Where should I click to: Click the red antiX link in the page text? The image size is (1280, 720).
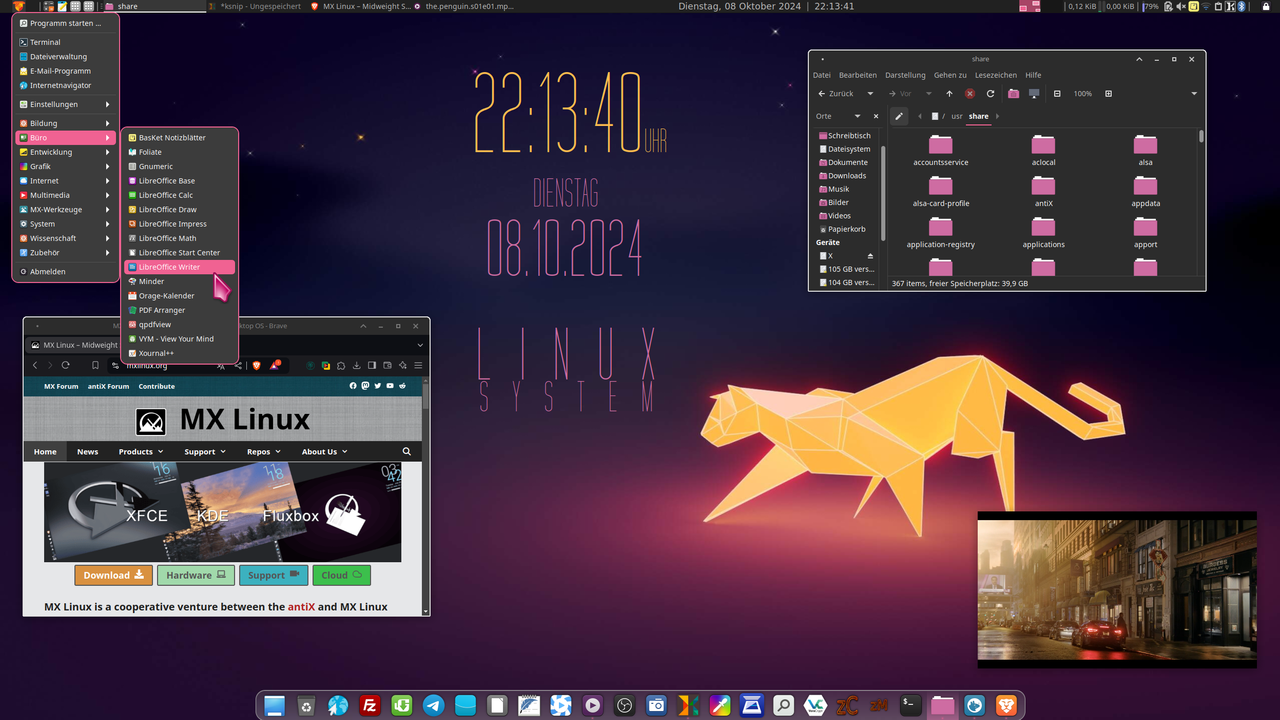(301, 607)
